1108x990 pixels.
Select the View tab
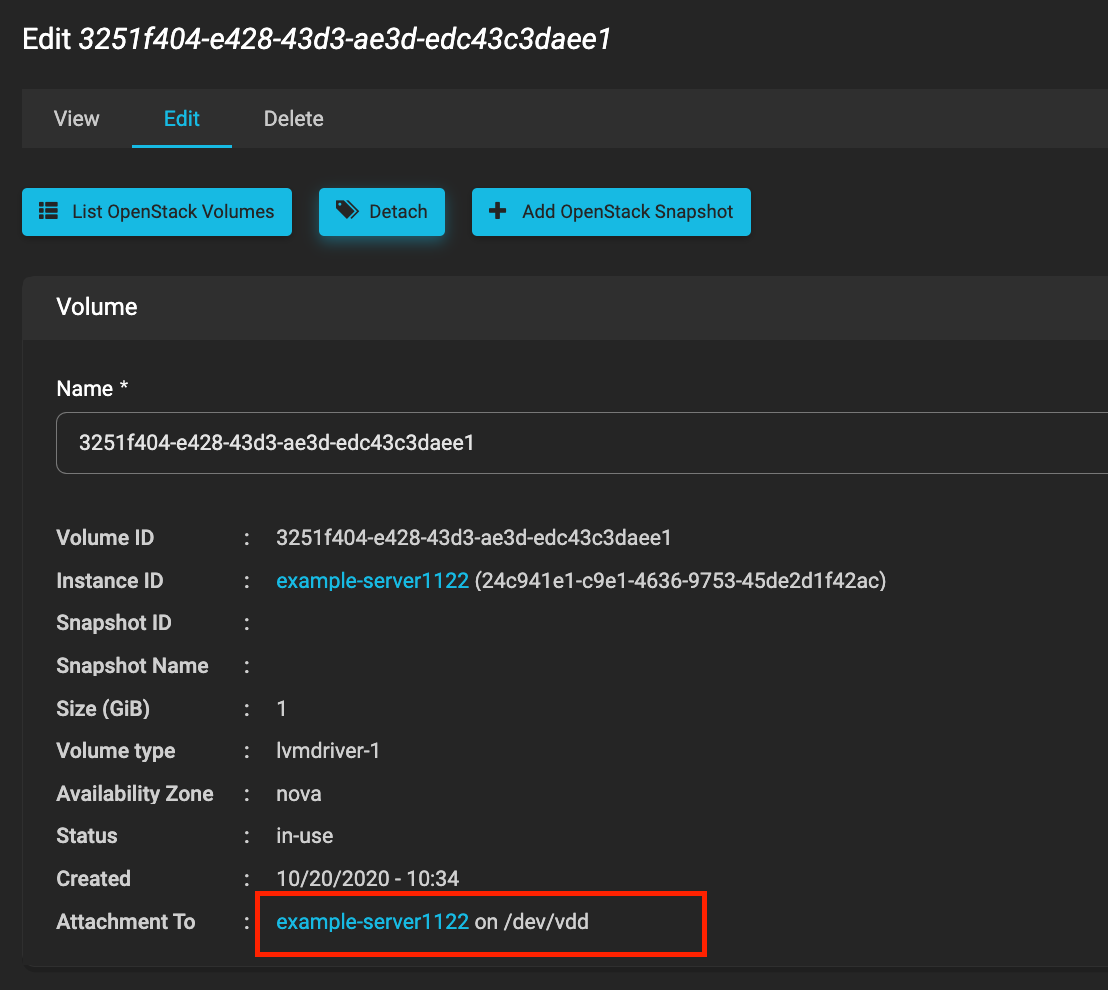pos(76,118)
